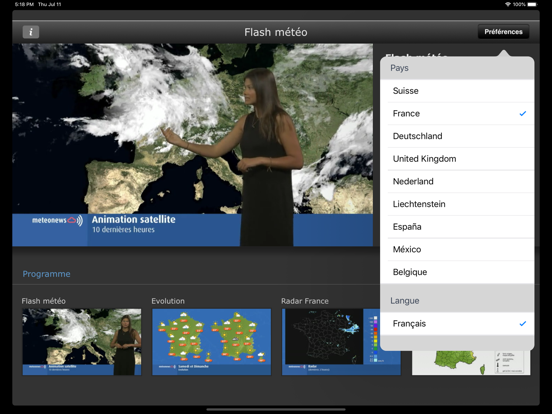Open the Evolution forecast thumbnail
552x414 pixels.
[212, 342]
